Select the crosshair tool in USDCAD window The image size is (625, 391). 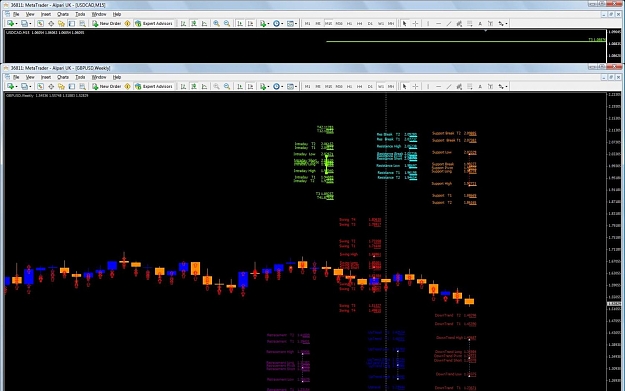[x=415, y=24]
